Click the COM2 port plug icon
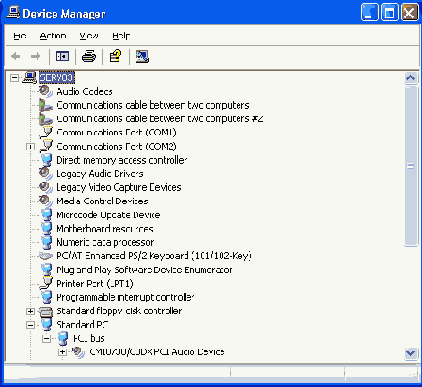Image resolution: width=422 pixels, height=387 pixels. pyautogui.click(x=46, y=146)
